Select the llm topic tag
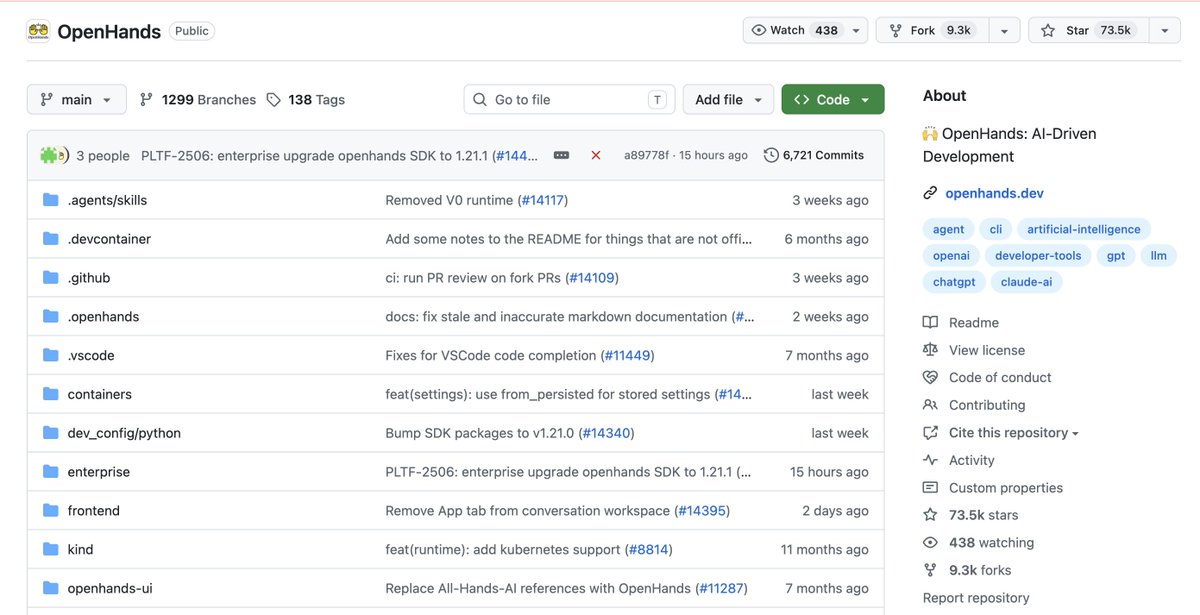The height and width of the screenshot is (615, 1200). coord(1159,256)
